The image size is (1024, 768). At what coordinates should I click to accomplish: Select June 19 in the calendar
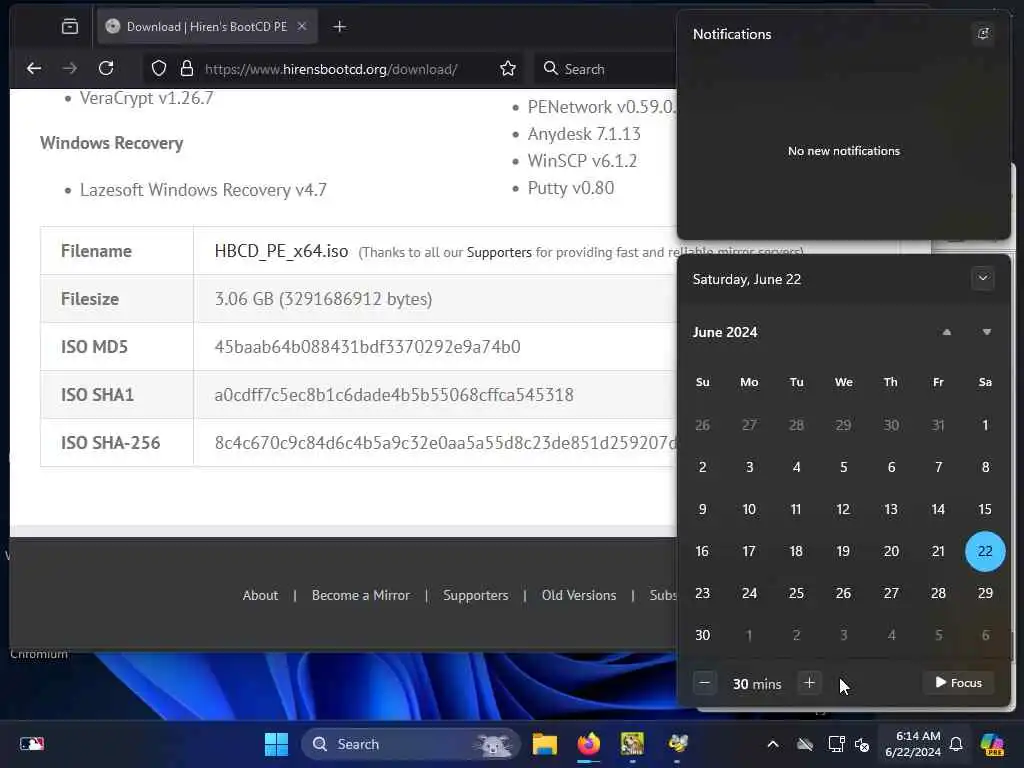(x=843, y=551)
